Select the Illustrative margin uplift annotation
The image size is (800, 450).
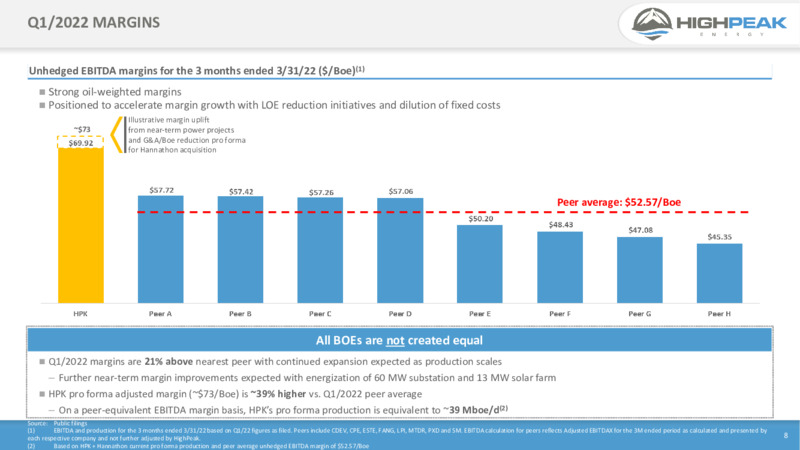[x=186, y=135]
